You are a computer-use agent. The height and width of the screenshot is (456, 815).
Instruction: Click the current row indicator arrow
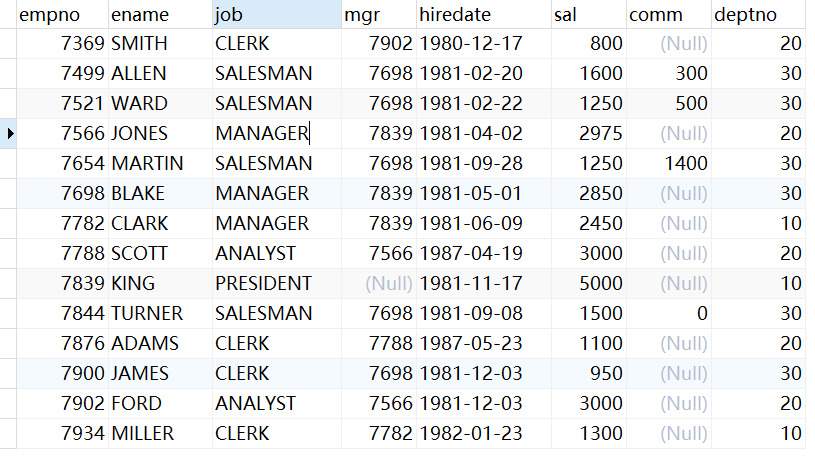(x=10, y=133)
